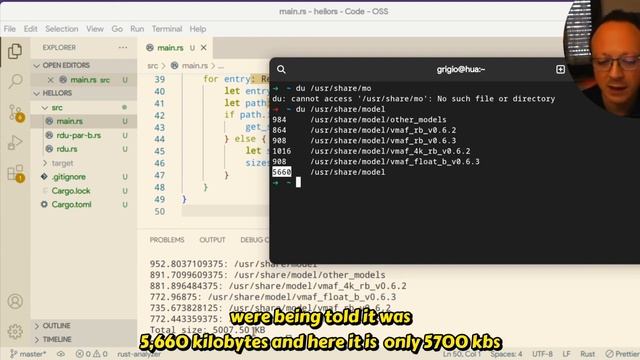The width and height of the screenshot is (640, 360).
Task: Open the Go menu
Action: [x=117, y=29]
